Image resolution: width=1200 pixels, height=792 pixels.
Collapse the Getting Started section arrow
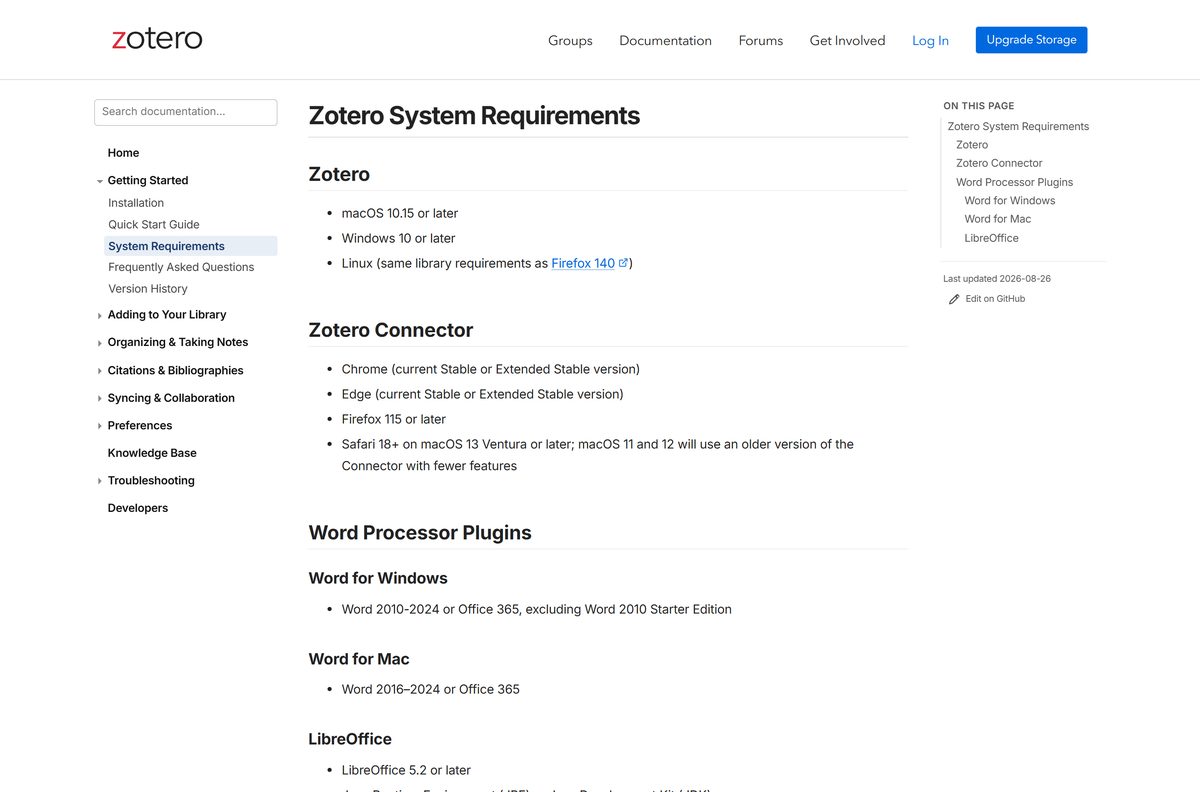coord(99,181)
